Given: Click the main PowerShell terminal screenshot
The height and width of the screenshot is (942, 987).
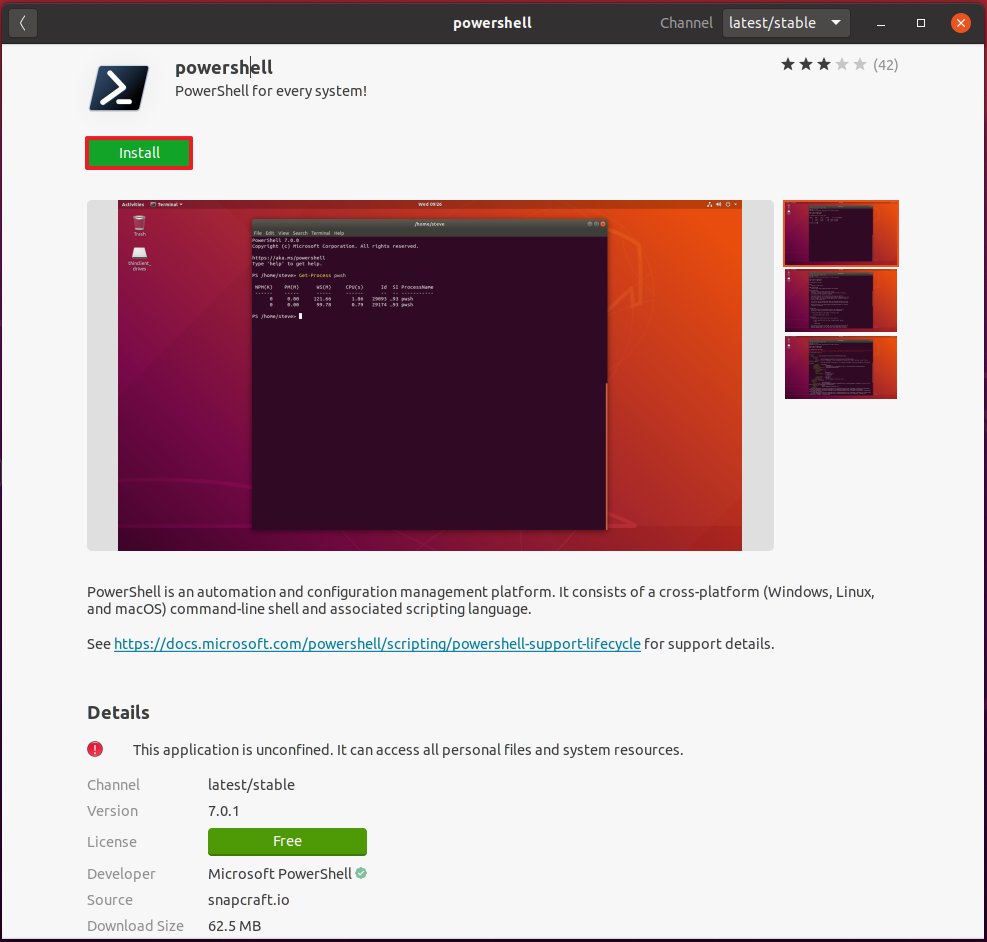Looking at the screenshot, I should [x=430, y=374].
